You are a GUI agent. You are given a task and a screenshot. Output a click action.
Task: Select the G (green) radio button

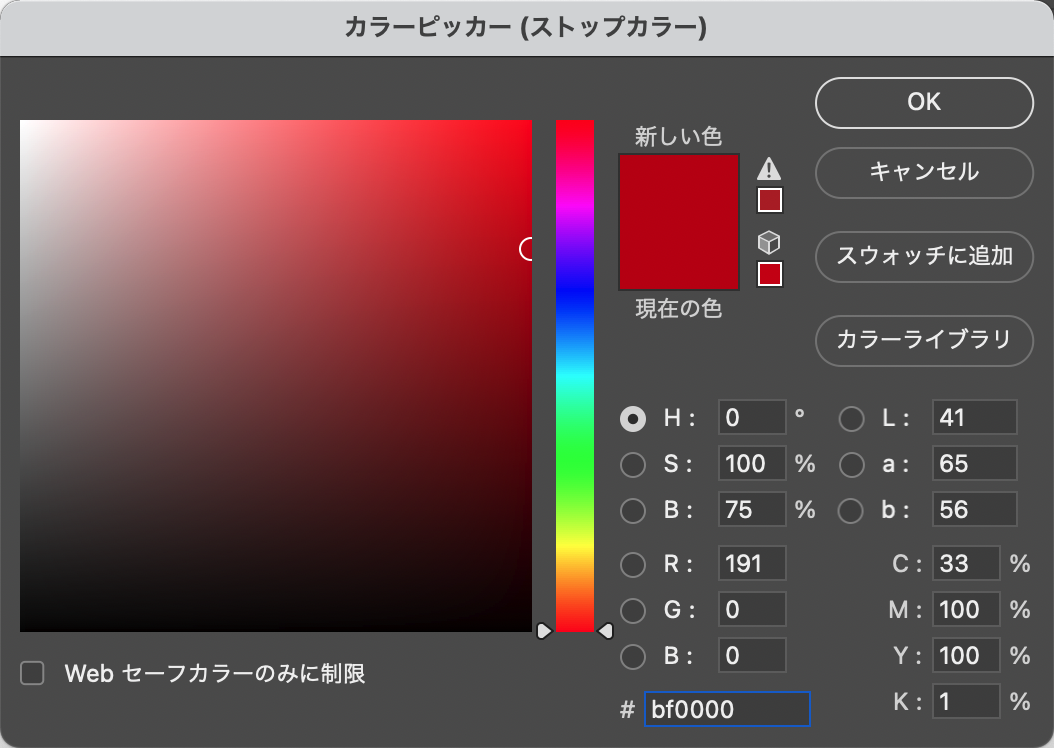pyautogui.click(x=633, y=609)
